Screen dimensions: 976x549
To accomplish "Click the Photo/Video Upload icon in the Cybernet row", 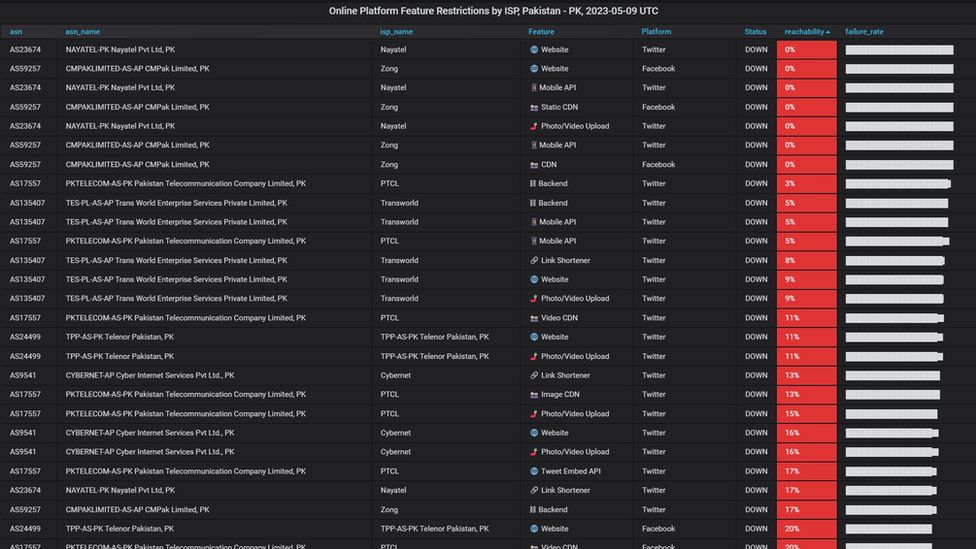I will [x=533, y=452].
